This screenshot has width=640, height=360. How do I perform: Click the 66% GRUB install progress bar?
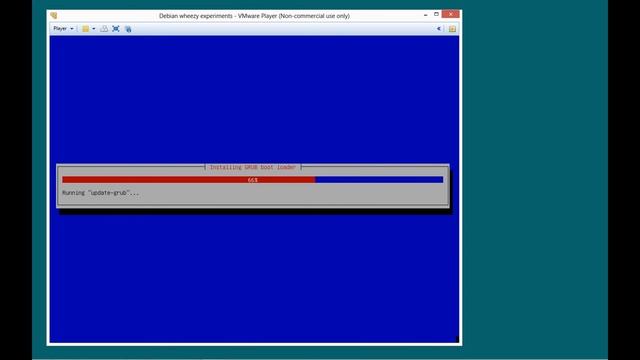(252, 180)
